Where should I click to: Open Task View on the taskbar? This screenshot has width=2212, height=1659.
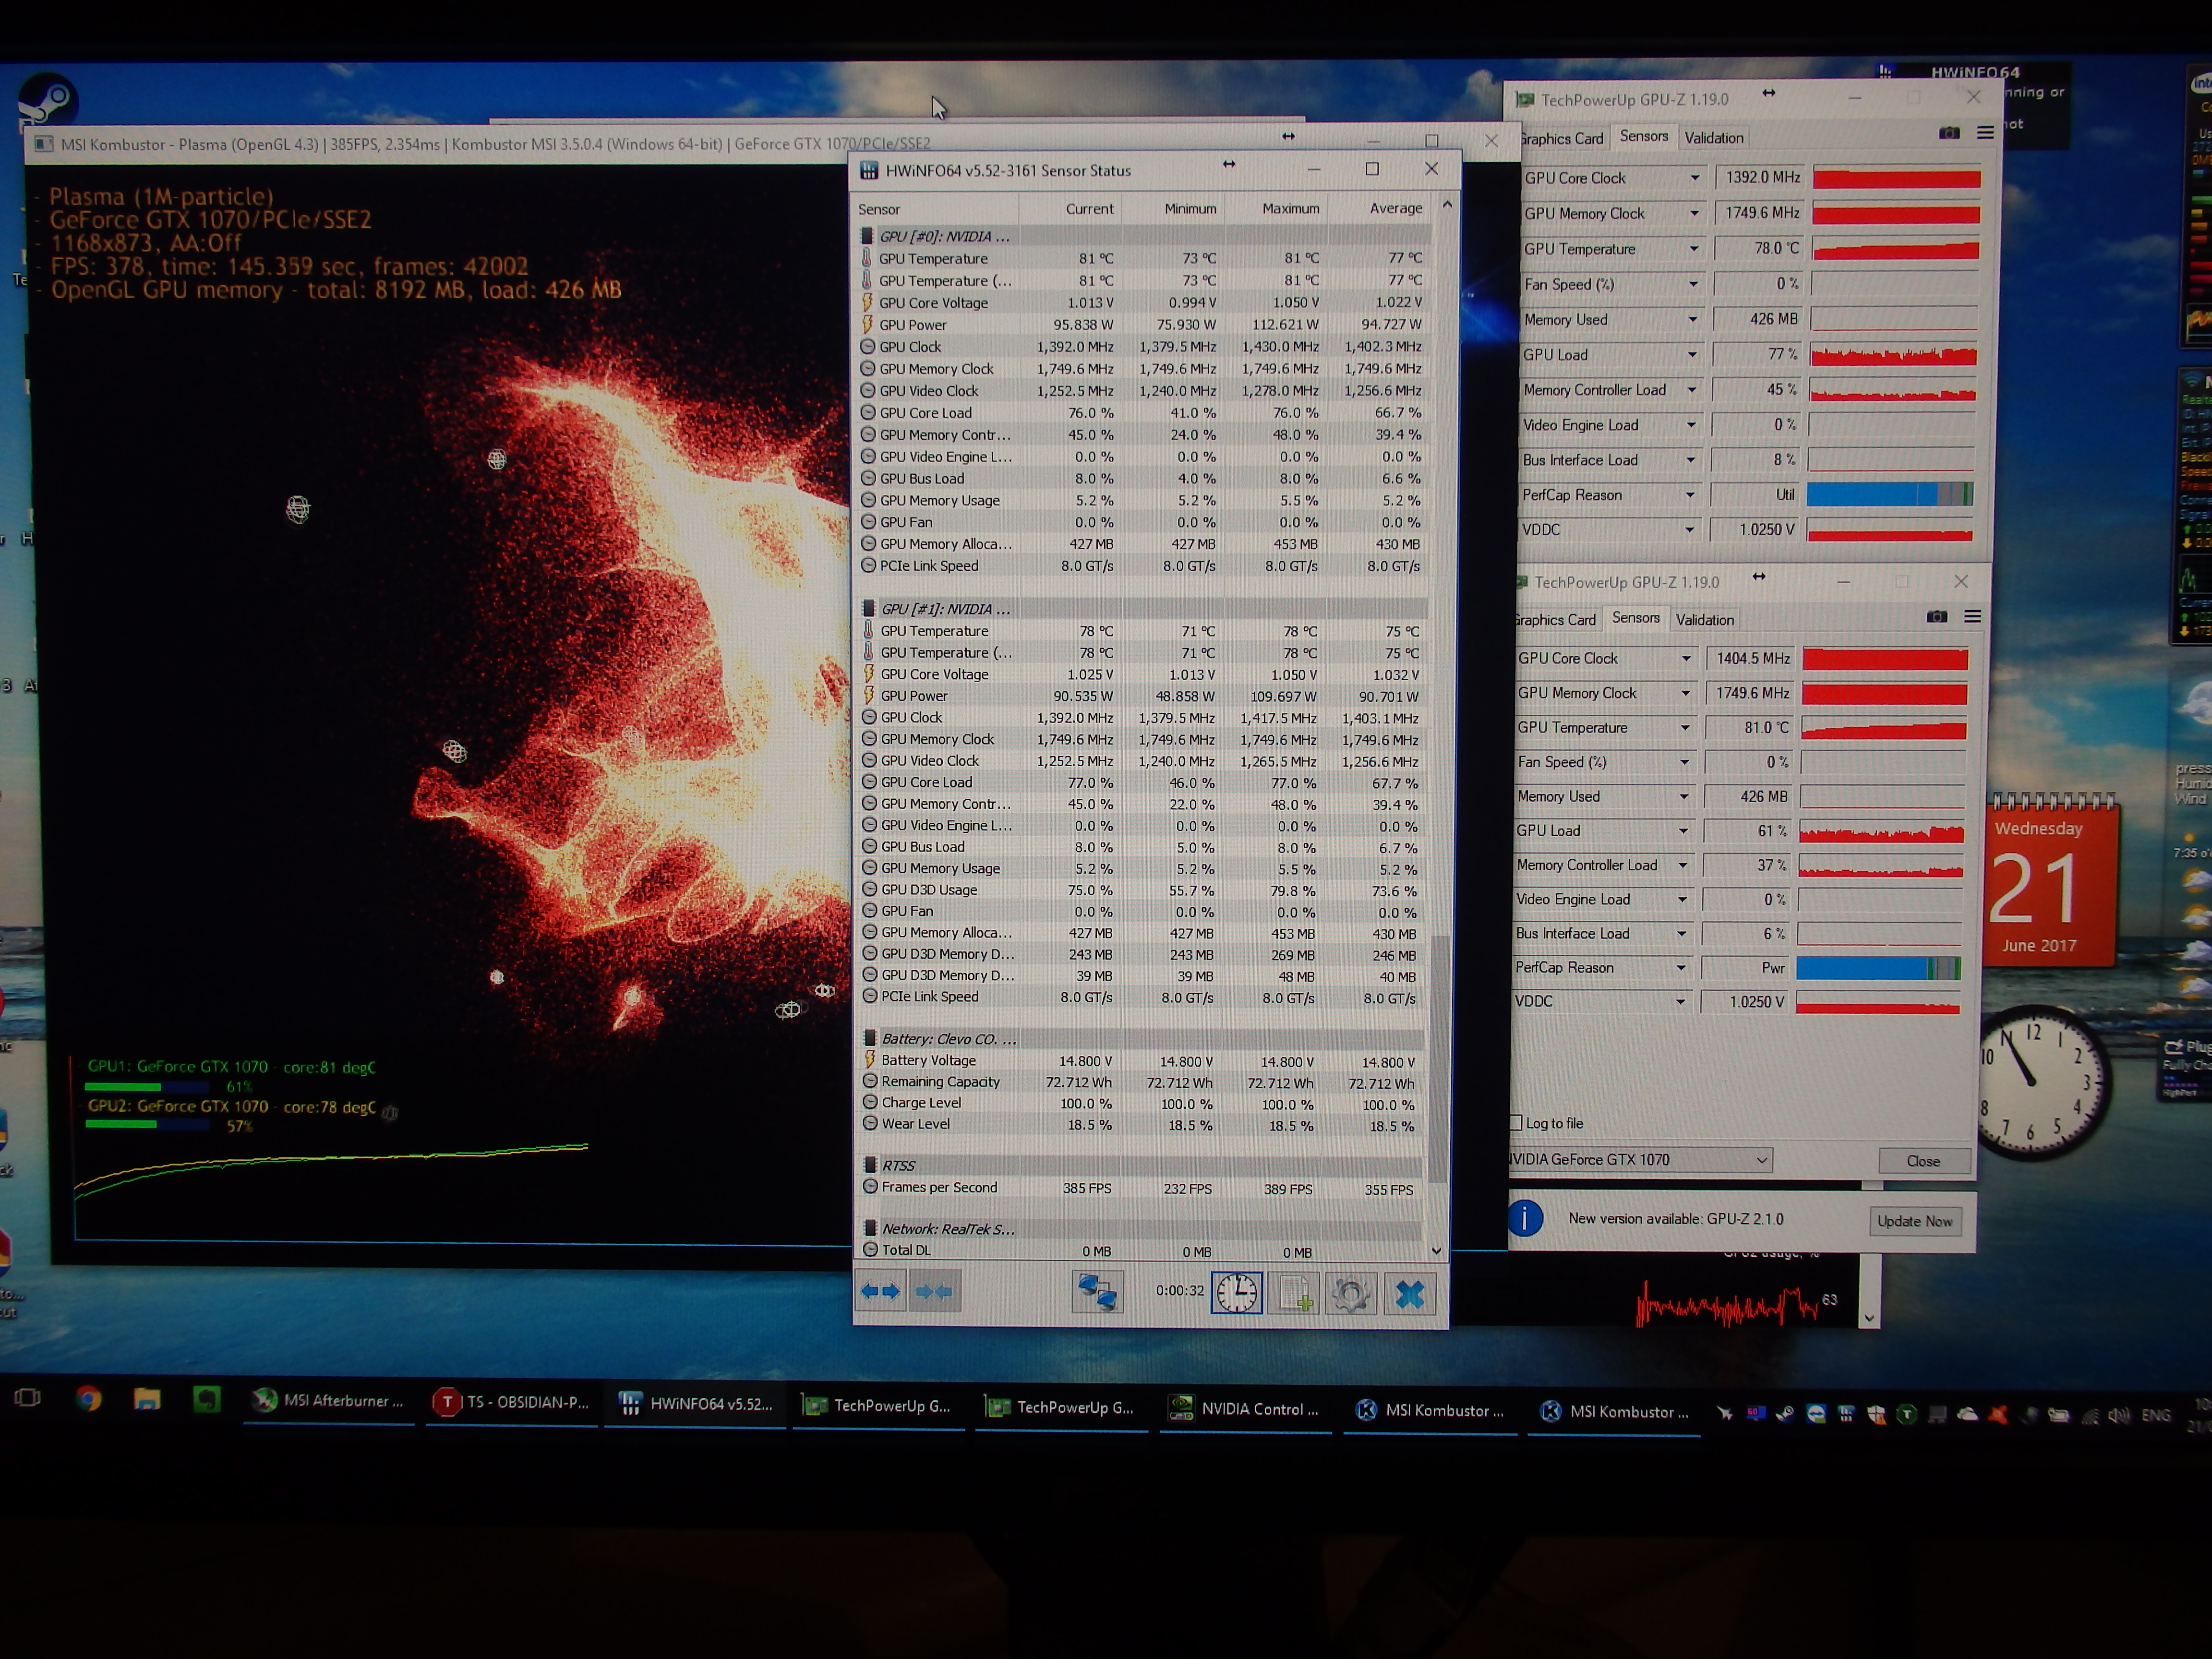point(27,1397)
